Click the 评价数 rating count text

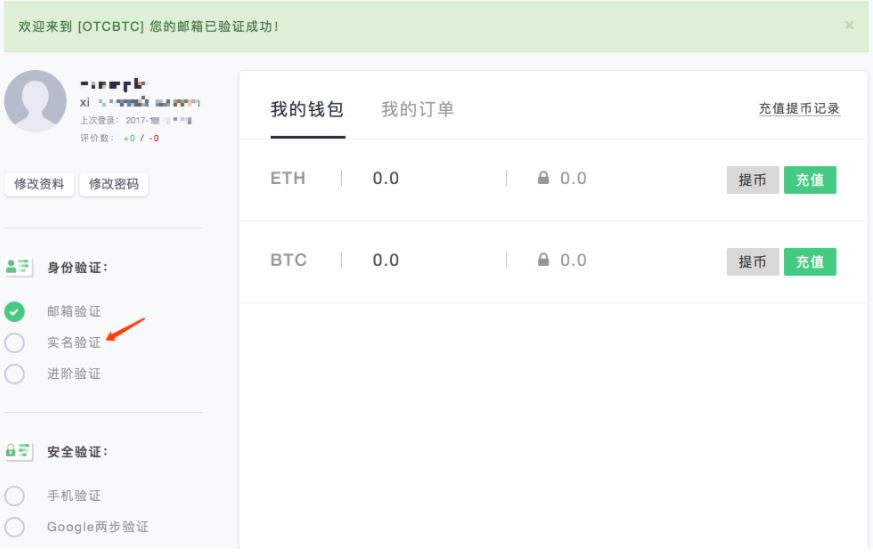tap(120, 138)
